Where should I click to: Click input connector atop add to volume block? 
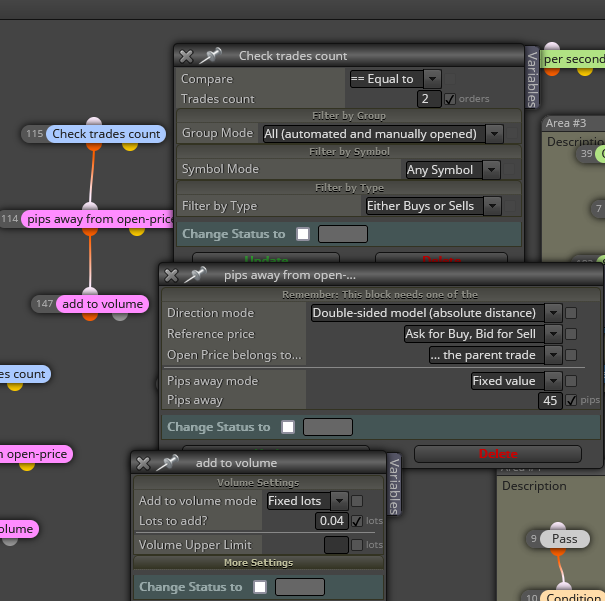[90, 292]
